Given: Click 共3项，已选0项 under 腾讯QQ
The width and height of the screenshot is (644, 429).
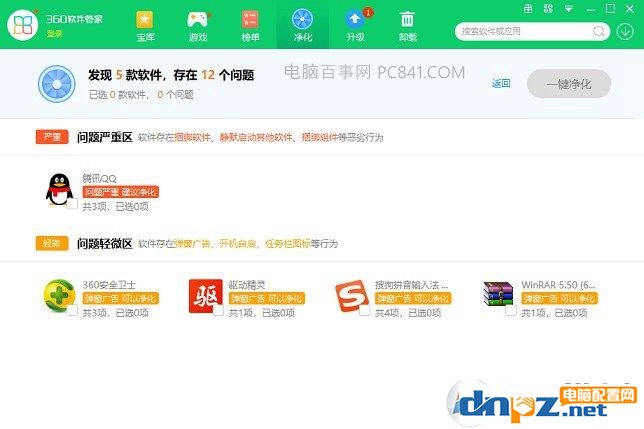Looking at the screenshot, I should tap(115, 206).
